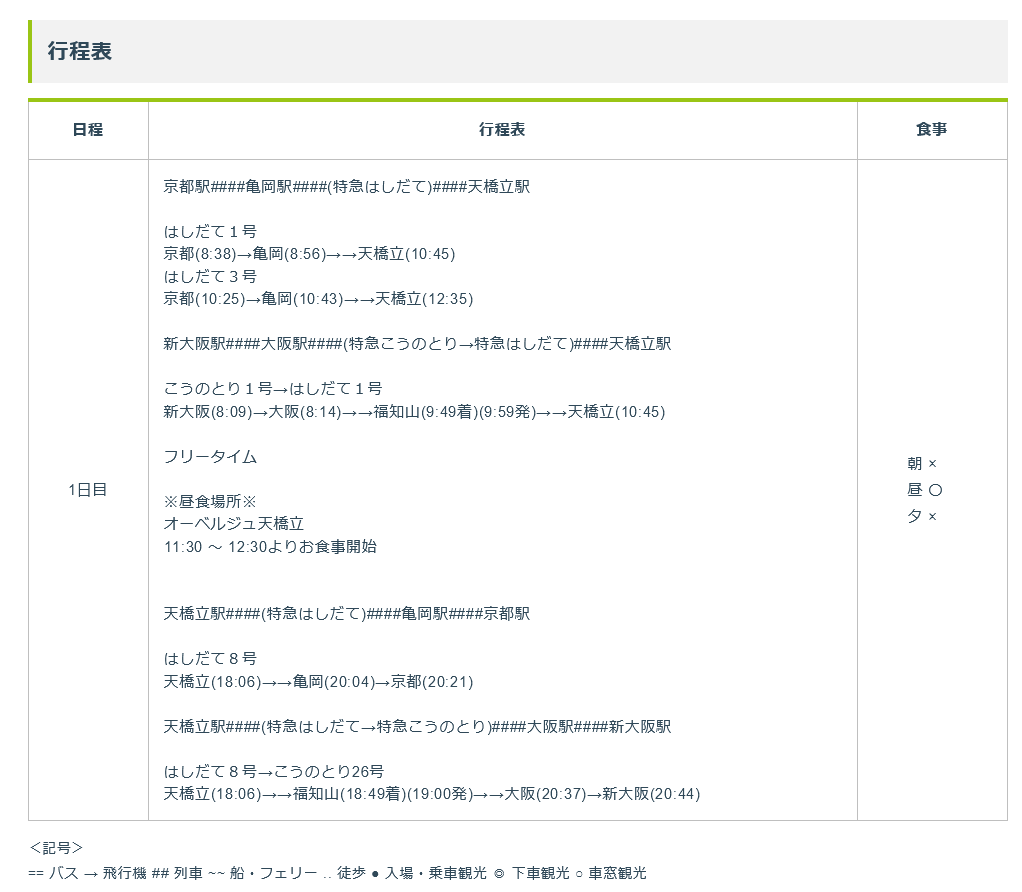Click the == バス legend entry
Viewport: 1022px width, 892px height.
(x=53, y=873)
